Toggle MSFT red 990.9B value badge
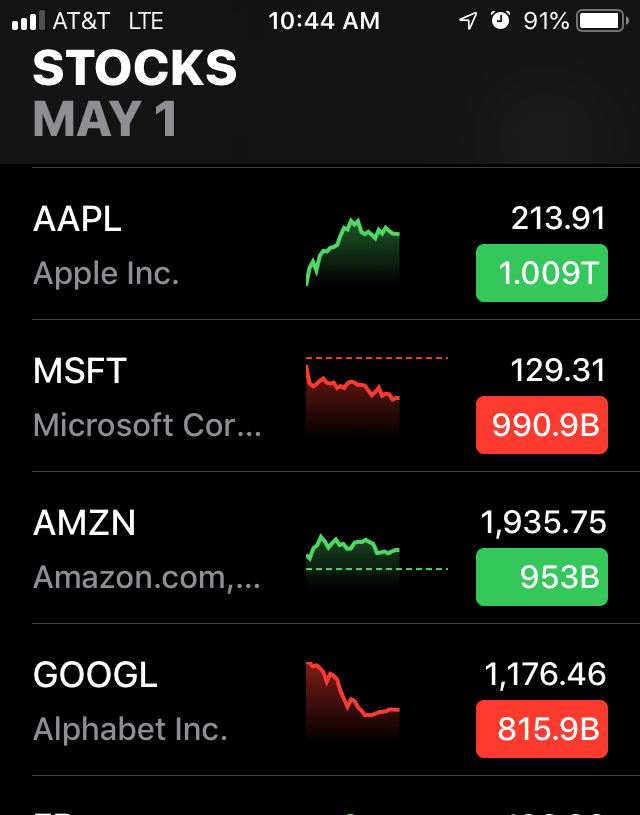Image resolution: width=640 pixels, height=815 pixels. 542,425
